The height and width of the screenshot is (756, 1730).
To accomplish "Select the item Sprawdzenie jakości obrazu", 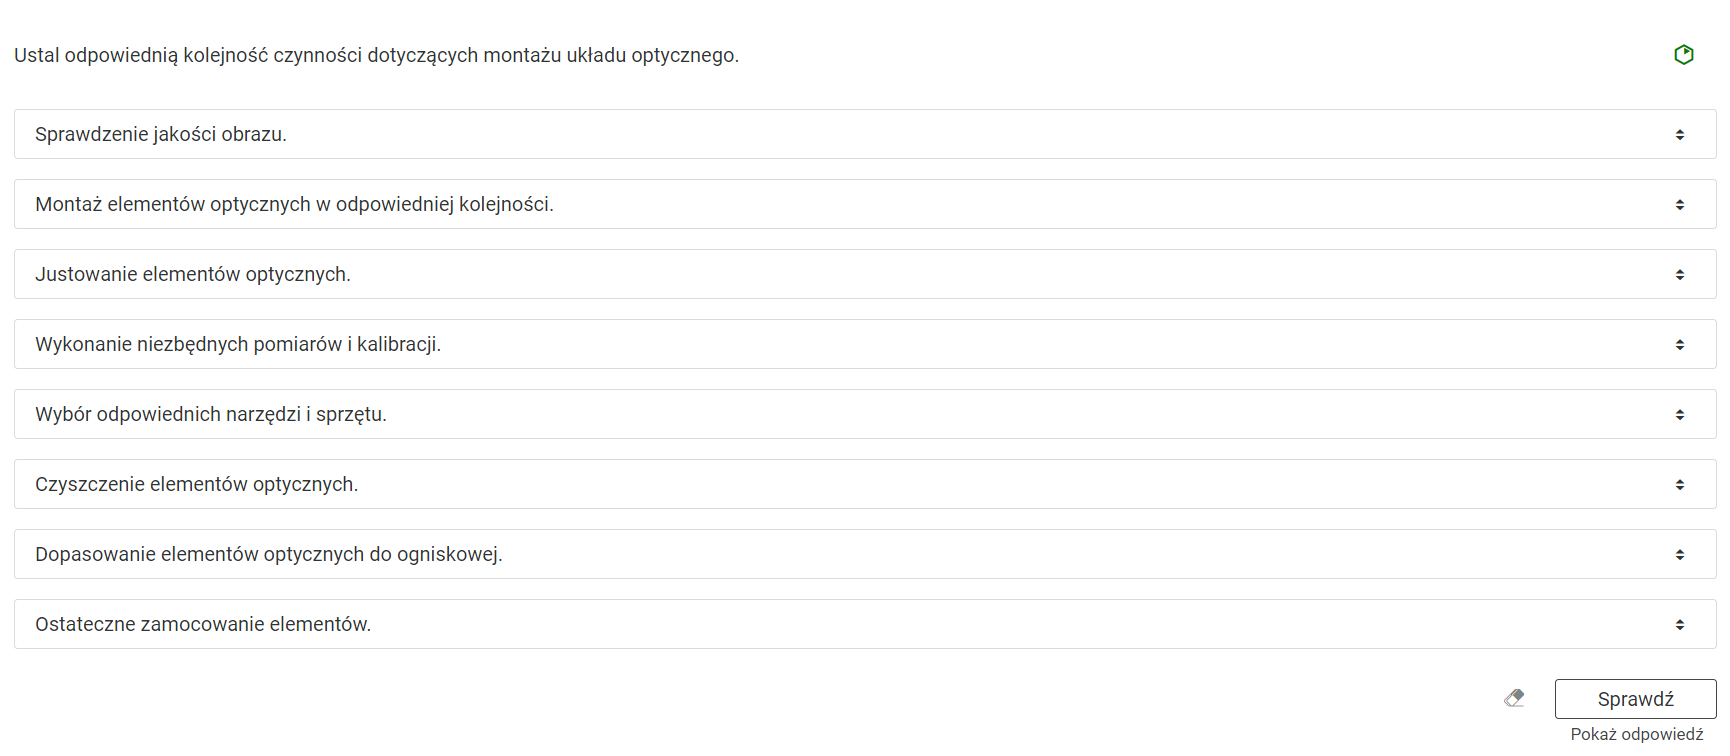I will 161,135.
